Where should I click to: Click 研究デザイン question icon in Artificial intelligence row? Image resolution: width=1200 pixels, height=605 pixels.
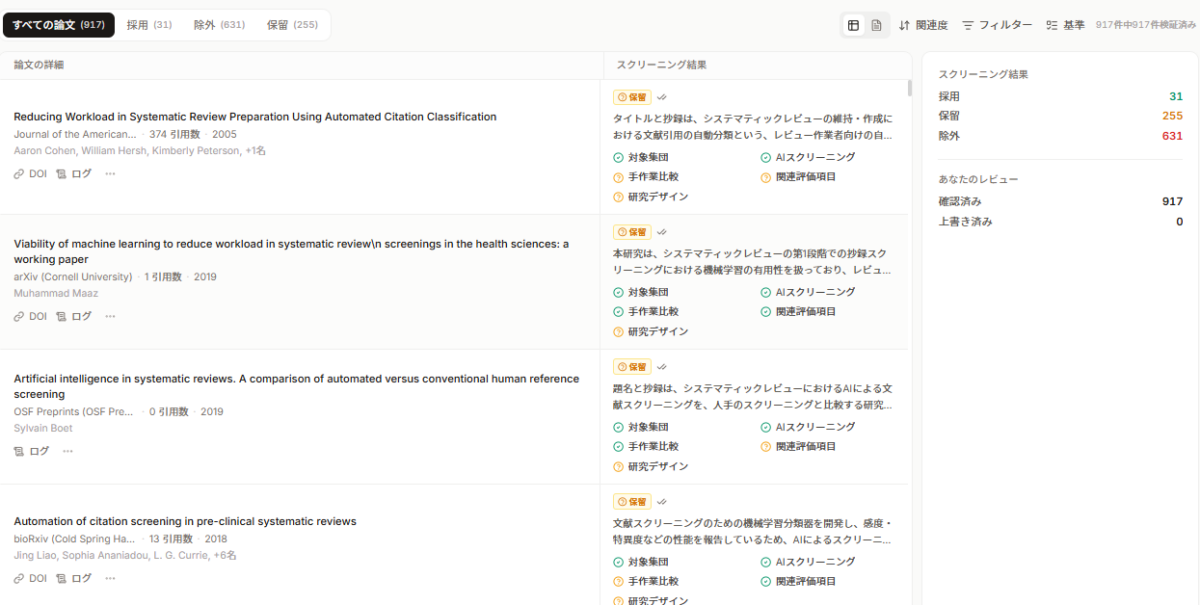pyautogui.click(x=618, y=467)
